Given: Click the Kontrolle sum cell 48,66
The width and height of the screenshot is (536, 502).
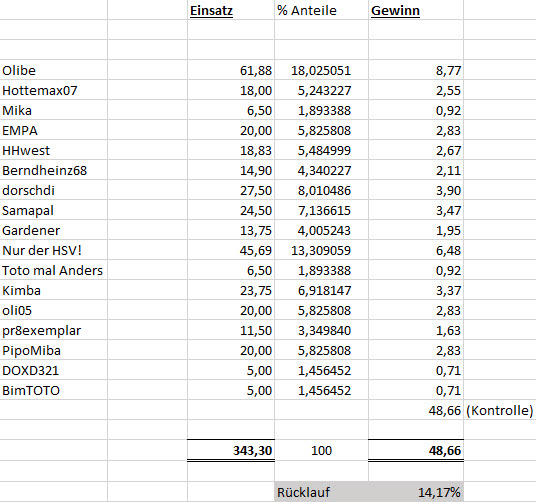Looking at the screenshot, I should coord(416,410).
